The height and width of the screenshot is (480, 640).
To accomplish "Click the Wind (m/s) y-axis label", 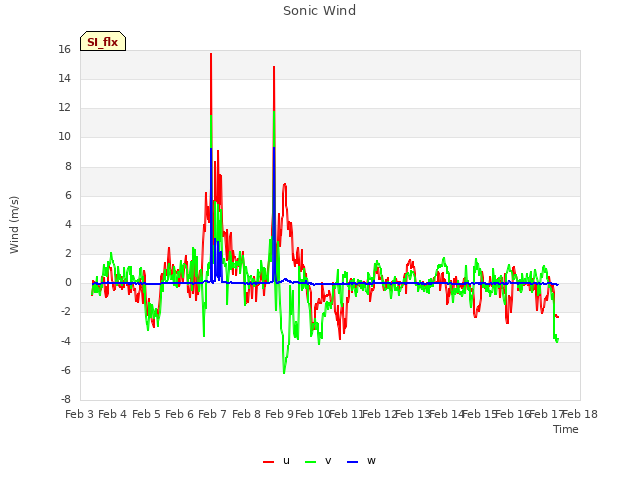I will (x=14, y=225).
